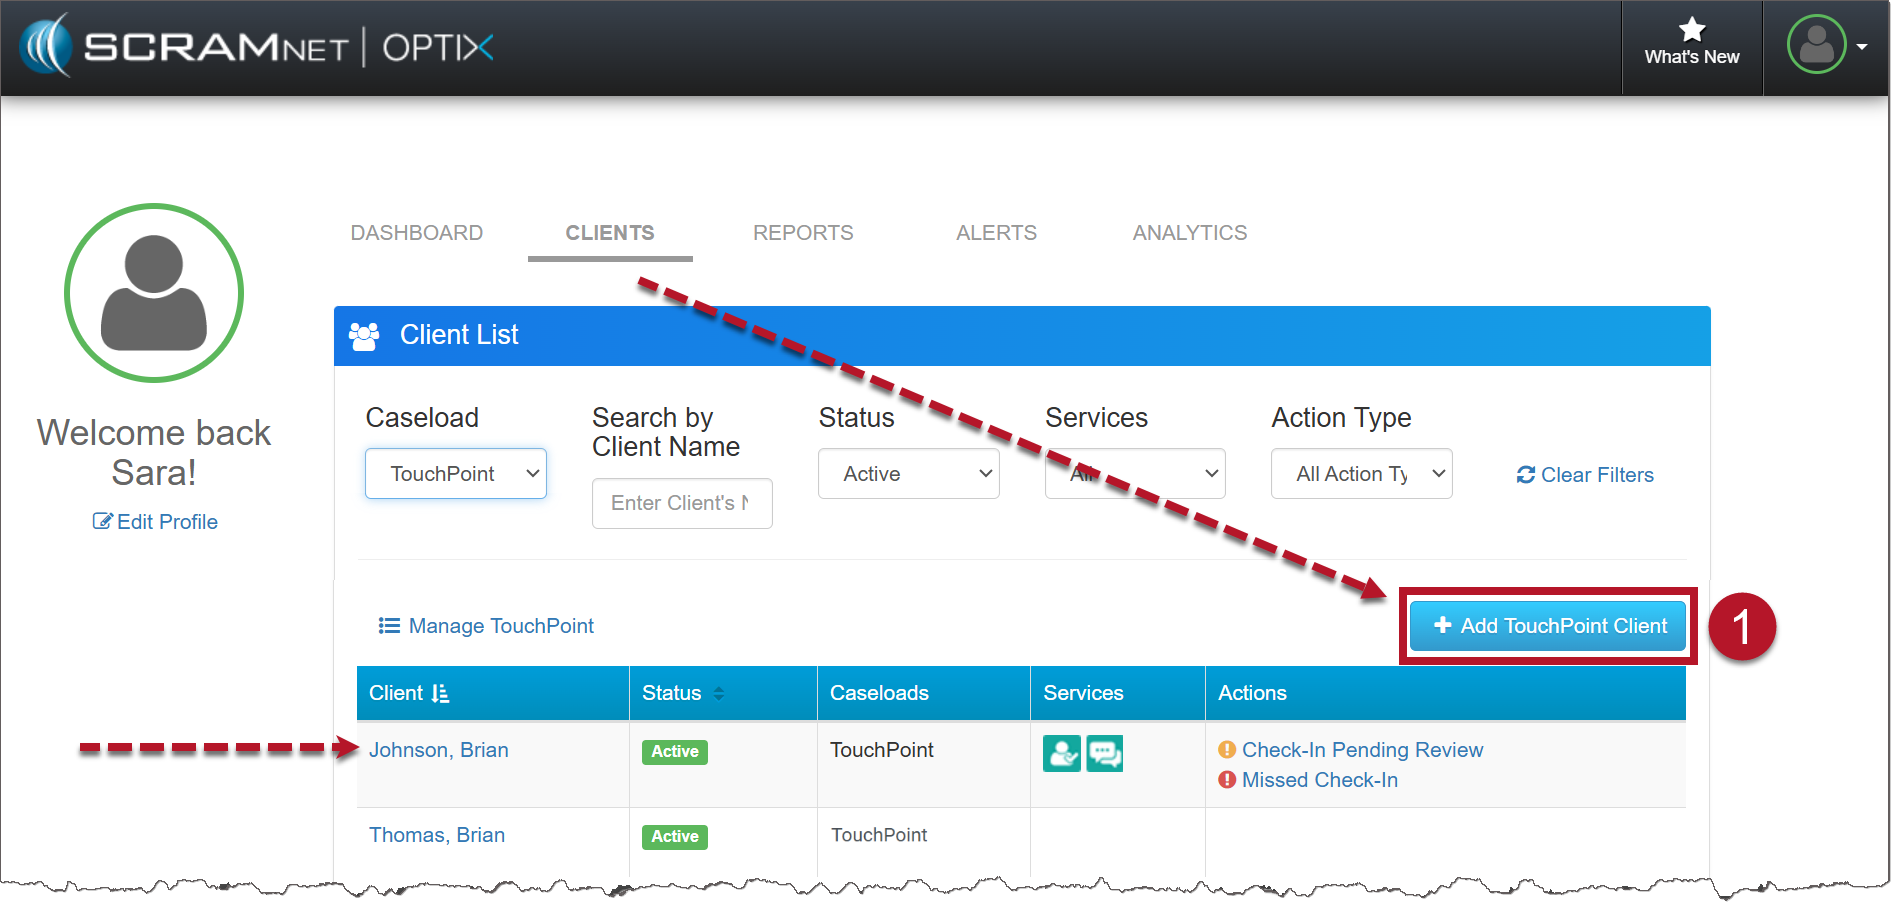Open the Manage TouchPoint link
Screen dimensions: 1895x918
click(487, 626)
